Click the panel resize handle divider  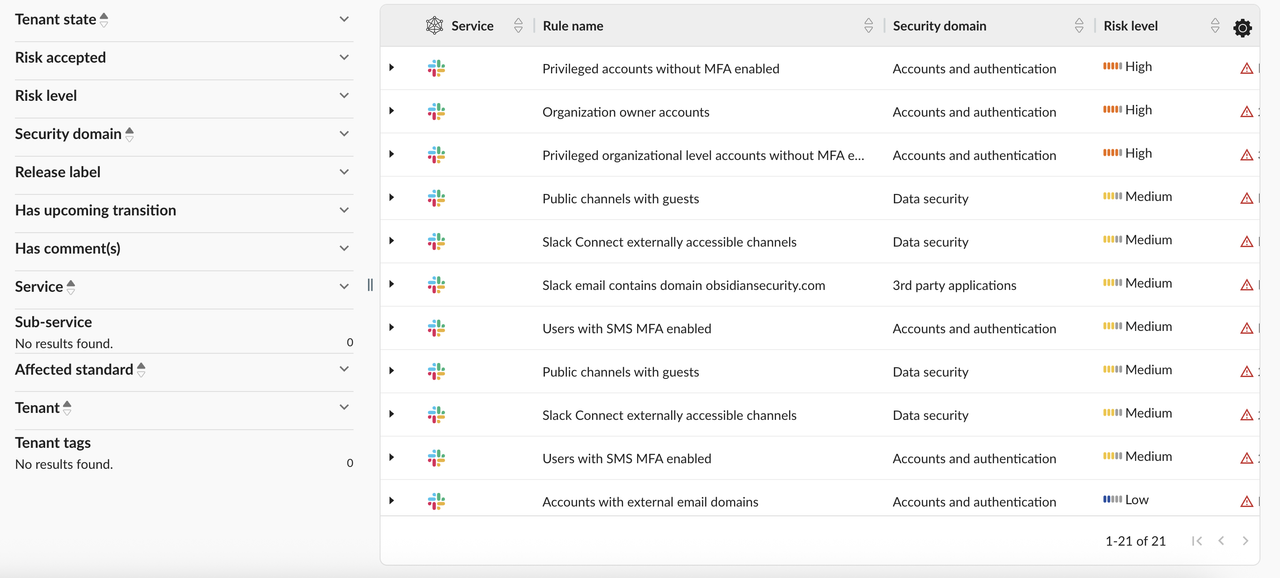(x=370, y=285)
